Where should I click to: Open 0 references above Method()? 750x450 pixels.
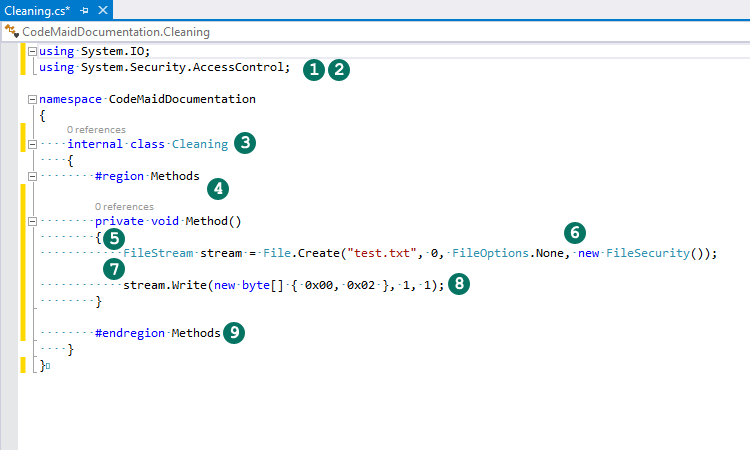tap(124, 207)
